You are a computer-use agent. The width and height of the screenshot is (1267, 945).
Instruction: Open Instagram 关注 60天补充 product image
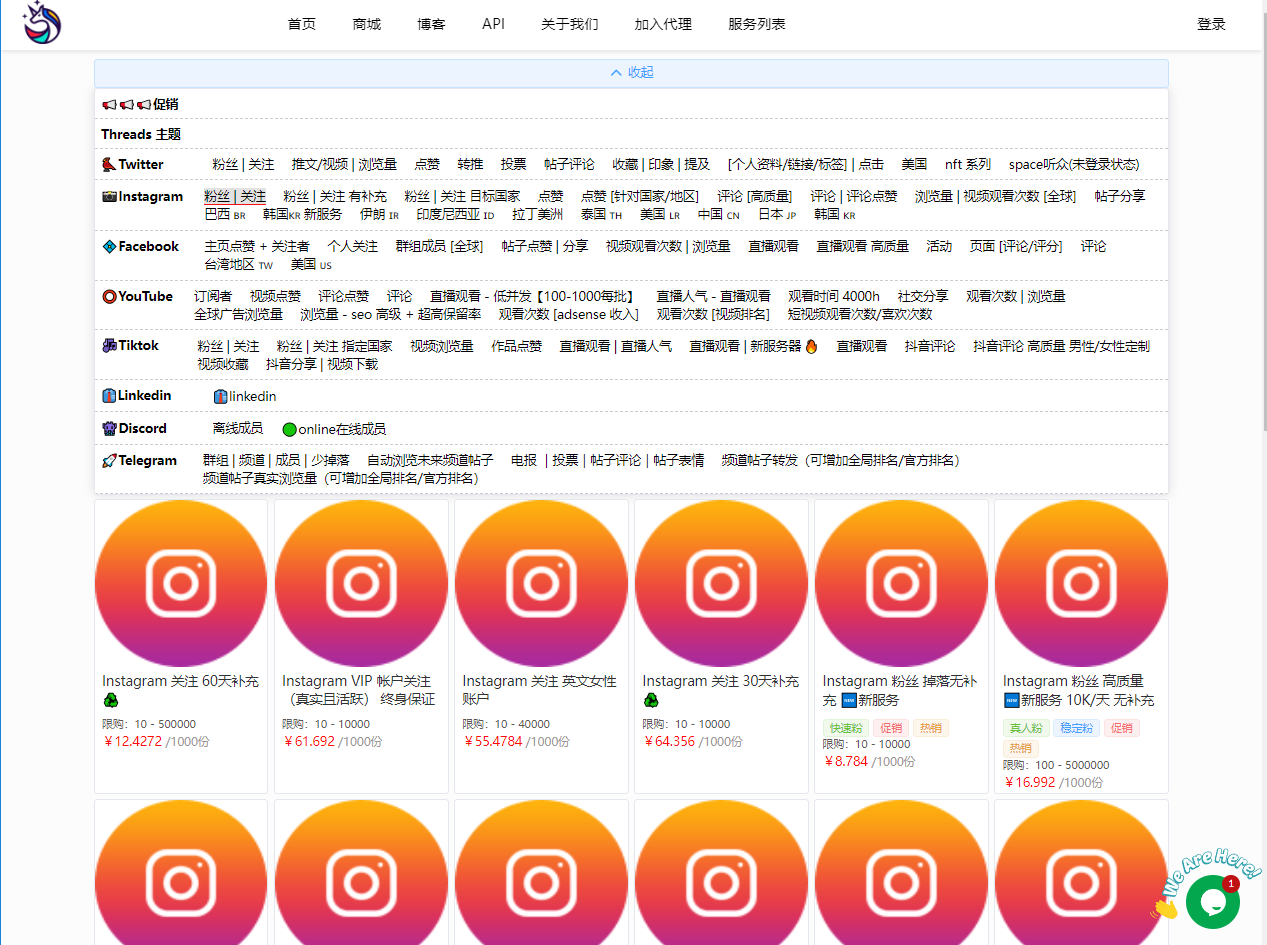[x=181, y=581]
